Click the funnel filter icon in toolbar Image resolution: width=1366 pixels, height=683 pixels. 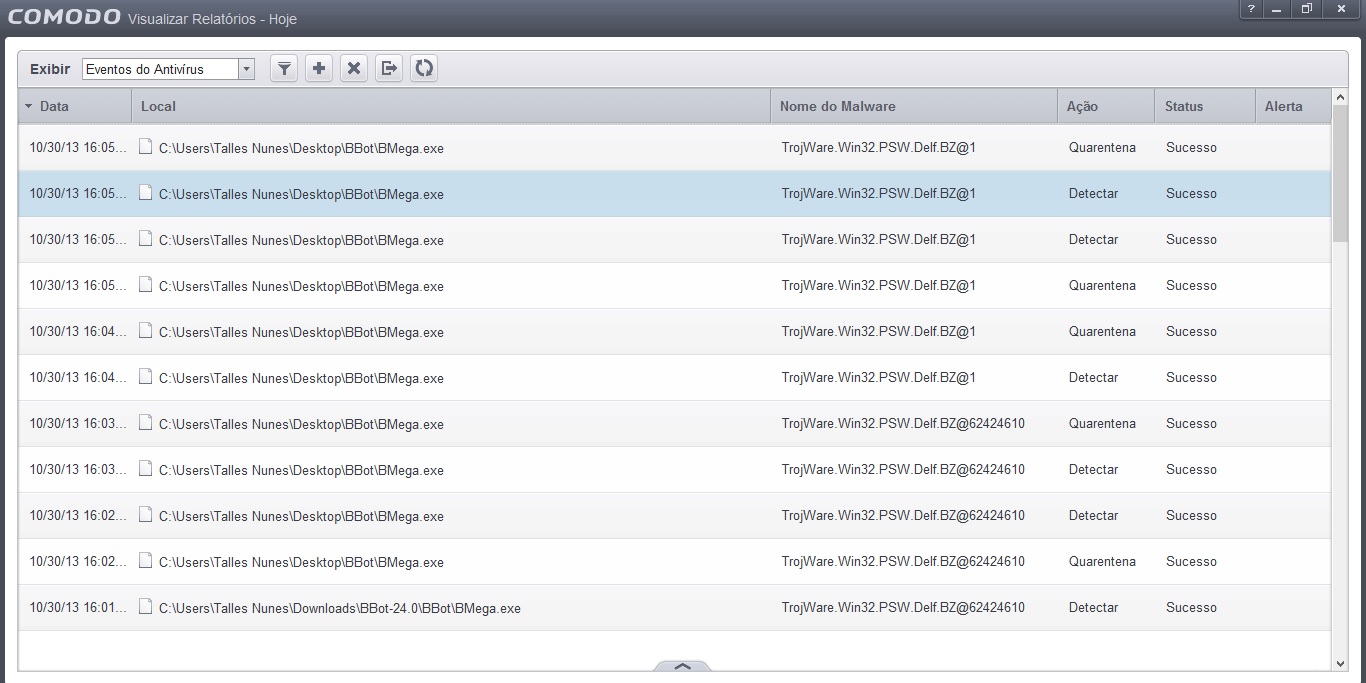click(x=285, y=69)
